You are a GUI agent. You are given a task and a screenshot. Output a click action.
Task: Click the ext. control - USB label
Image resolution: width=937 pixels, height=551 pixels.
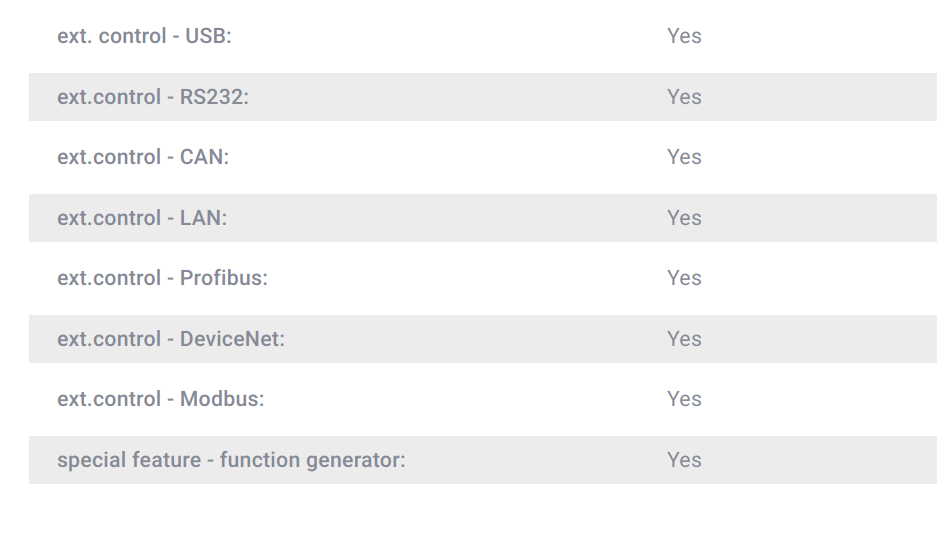pos(144,36)
